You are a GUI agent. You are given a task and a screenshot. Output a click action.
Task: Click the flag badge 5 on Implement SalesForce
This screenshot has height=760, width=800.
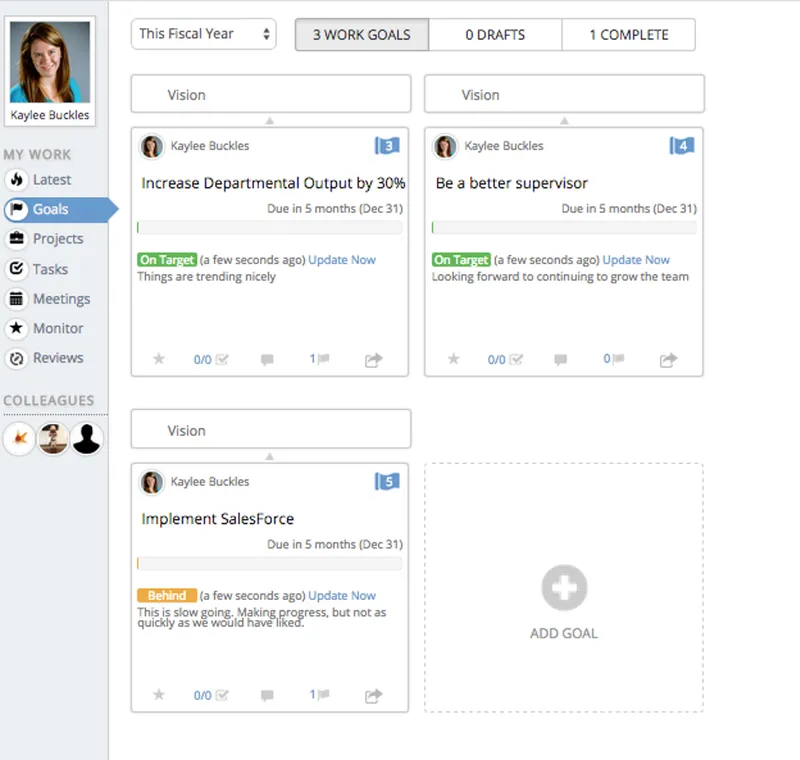pos(387,481)
